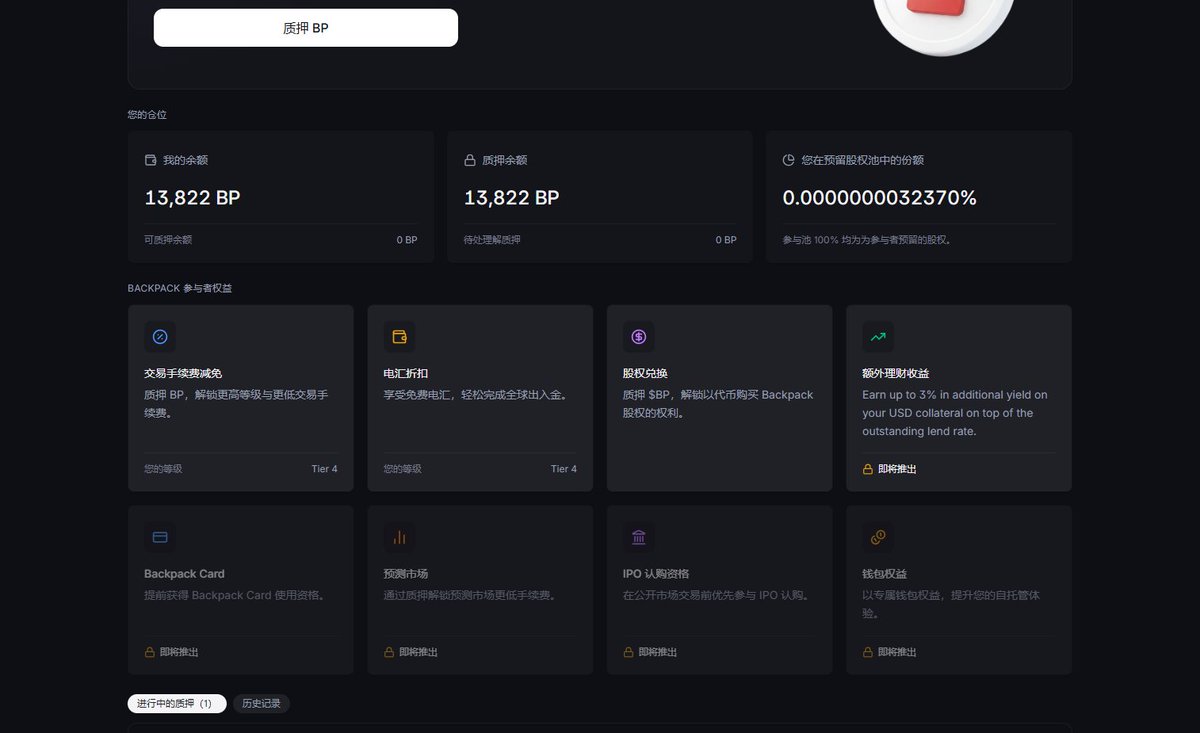Click the 0 BP value for 可质押余额
Image resolution: width=1200 pixels, height=733 pixels.
pyautogui.click(x=407, y=240)
